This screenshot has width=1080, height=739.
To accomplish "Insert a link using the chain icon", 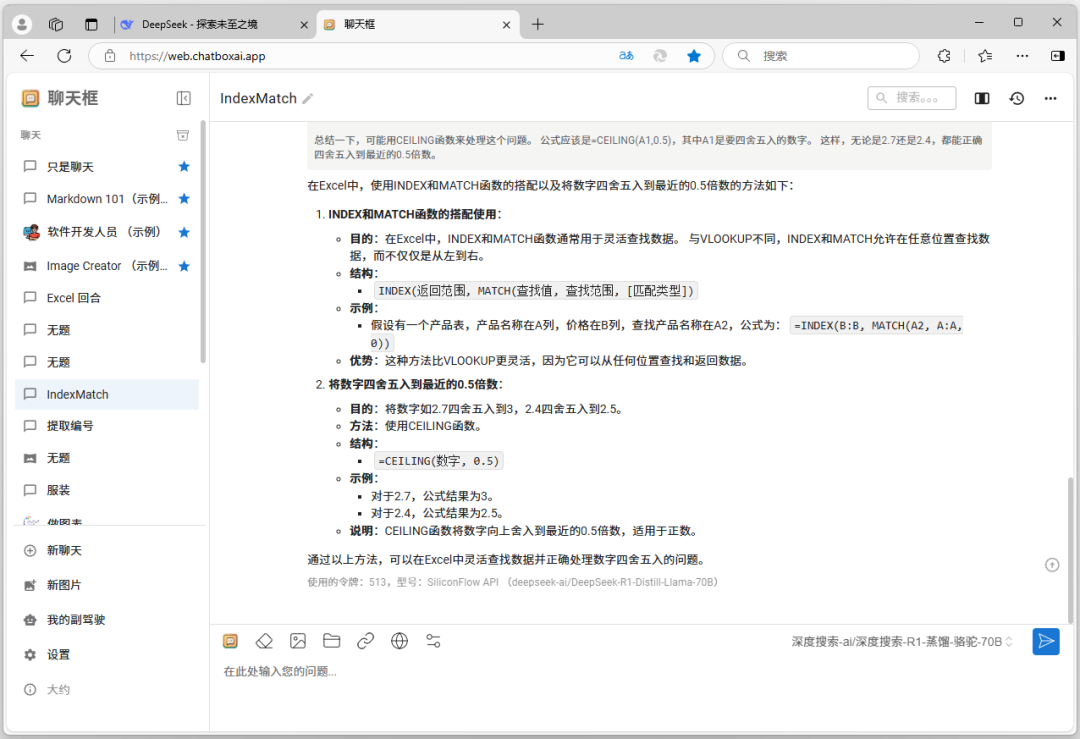I will point(366,641).
